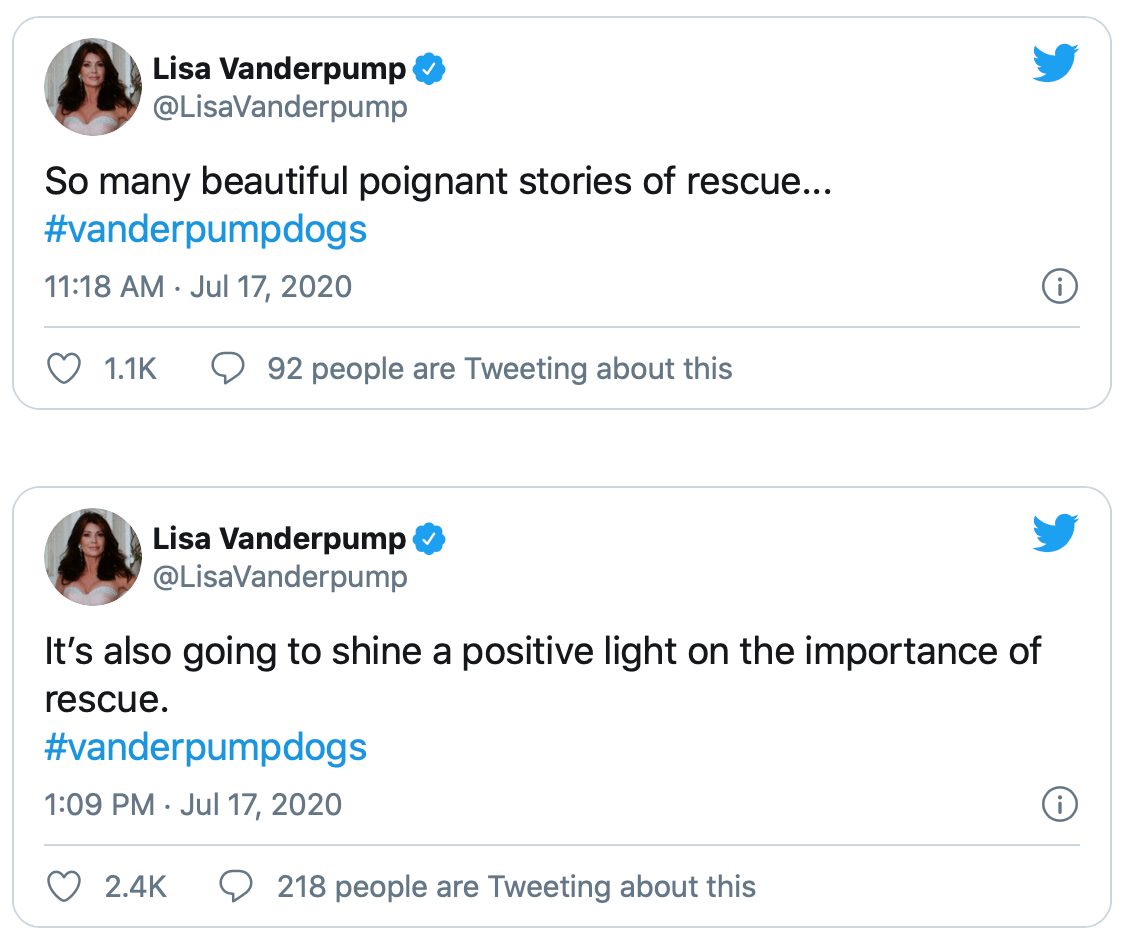Open the profile picture in the second tweet
Viewport: 1132px width, 948px height.
[93, 556]
